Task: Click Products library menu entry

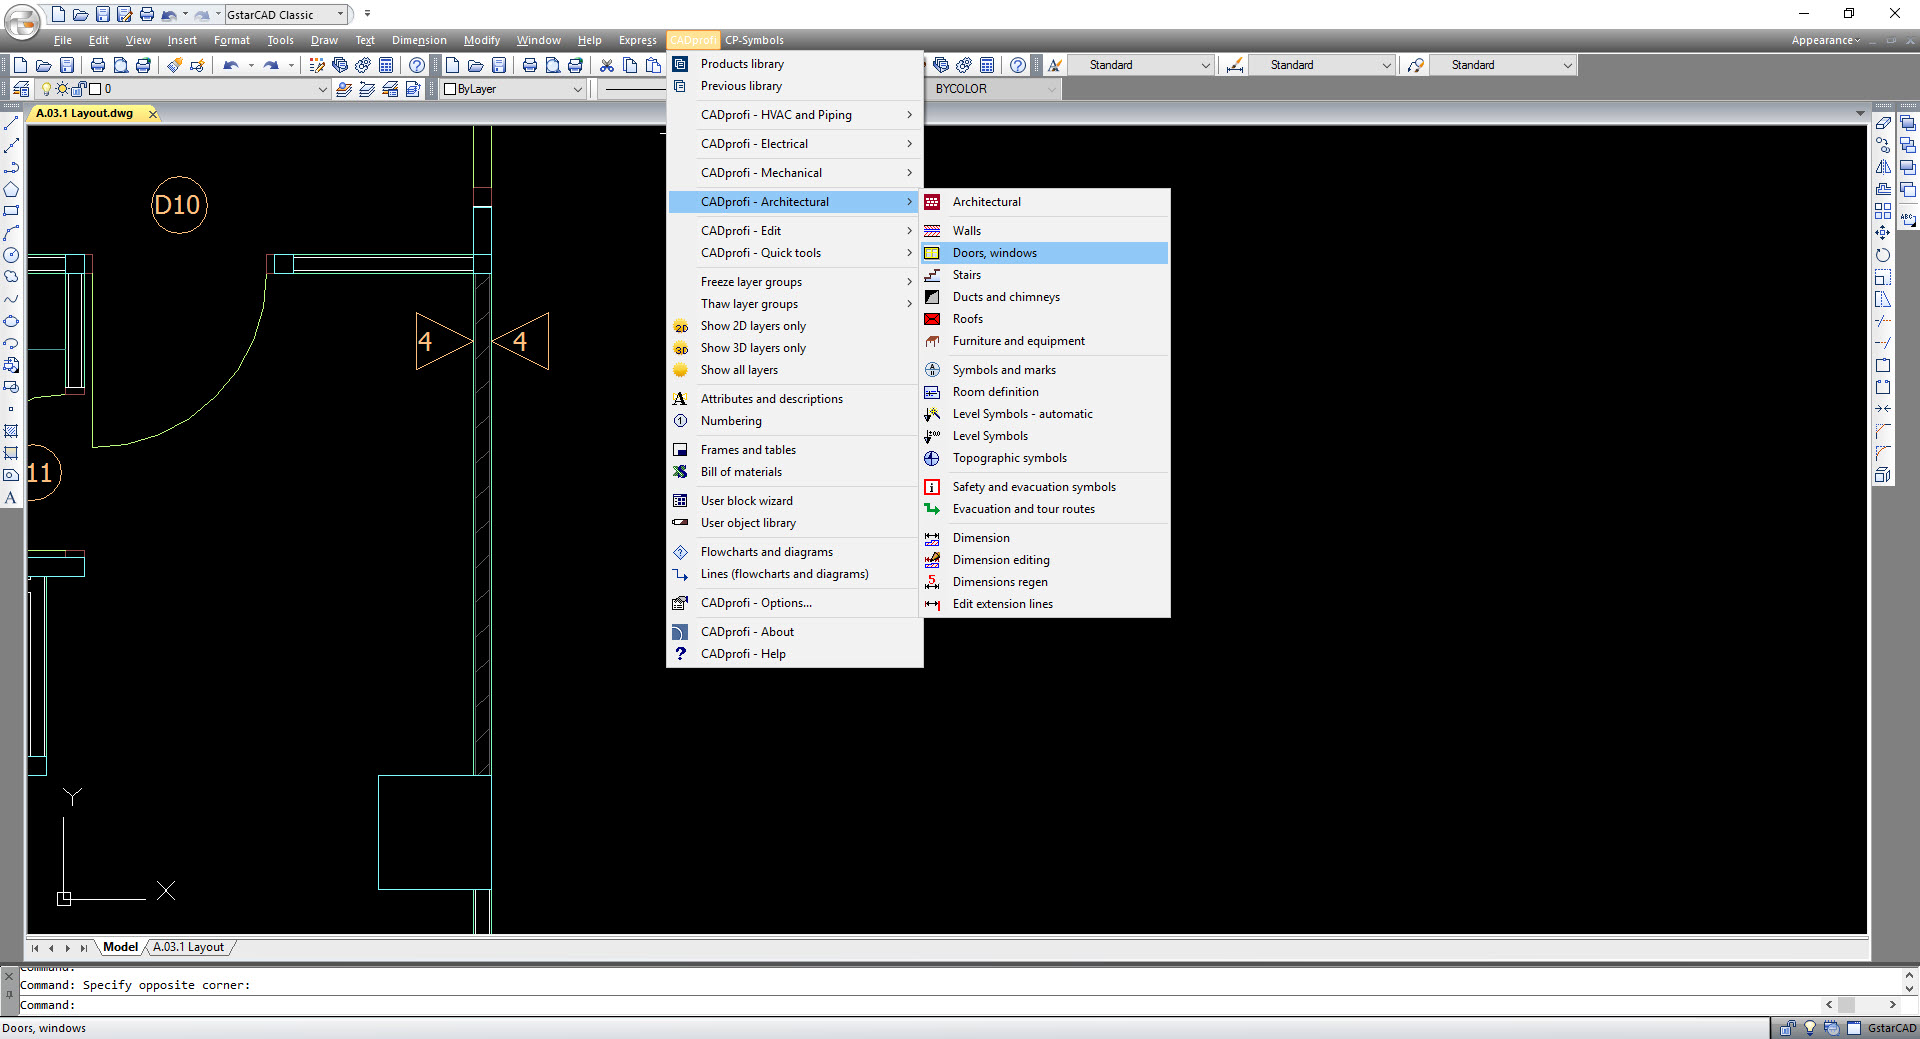Action: pos(794,64)
